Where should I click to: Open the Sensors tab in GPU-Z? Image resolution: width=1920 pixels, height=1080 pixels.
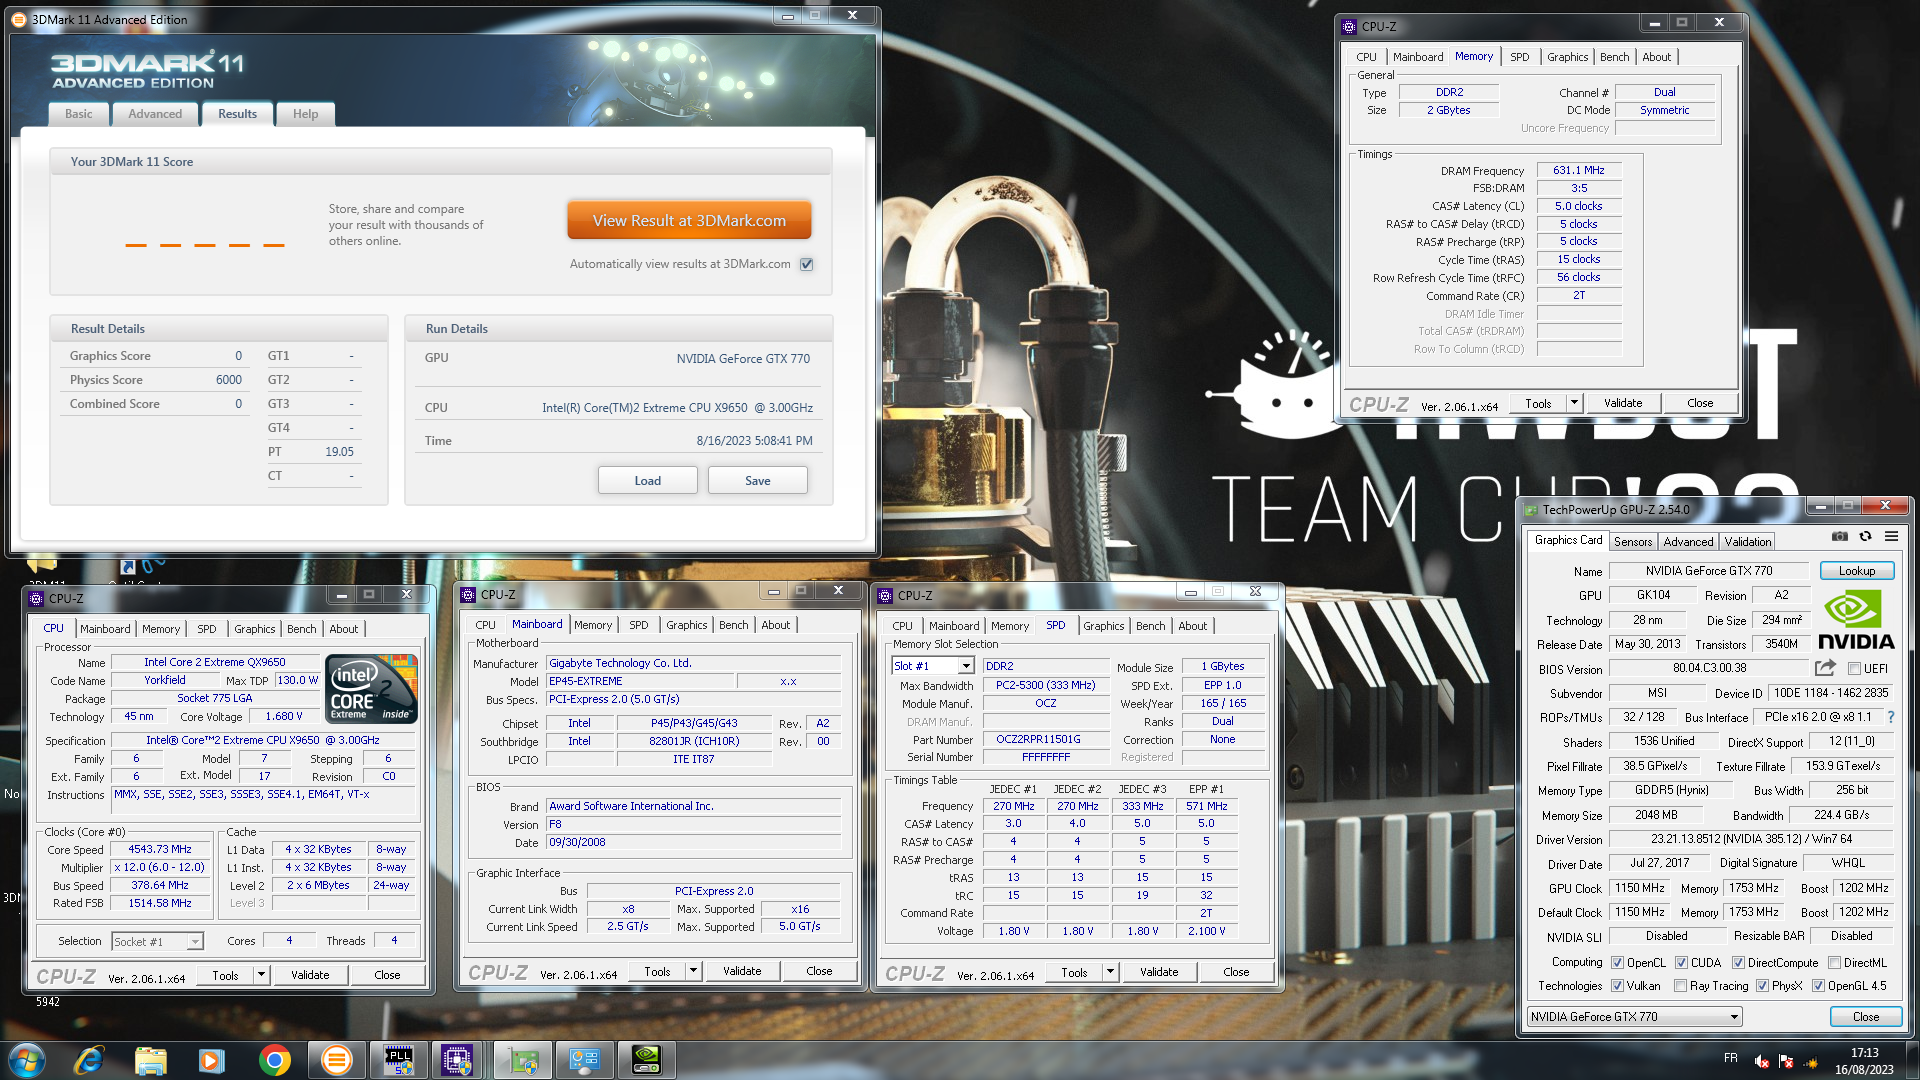tap(1633, 541)
